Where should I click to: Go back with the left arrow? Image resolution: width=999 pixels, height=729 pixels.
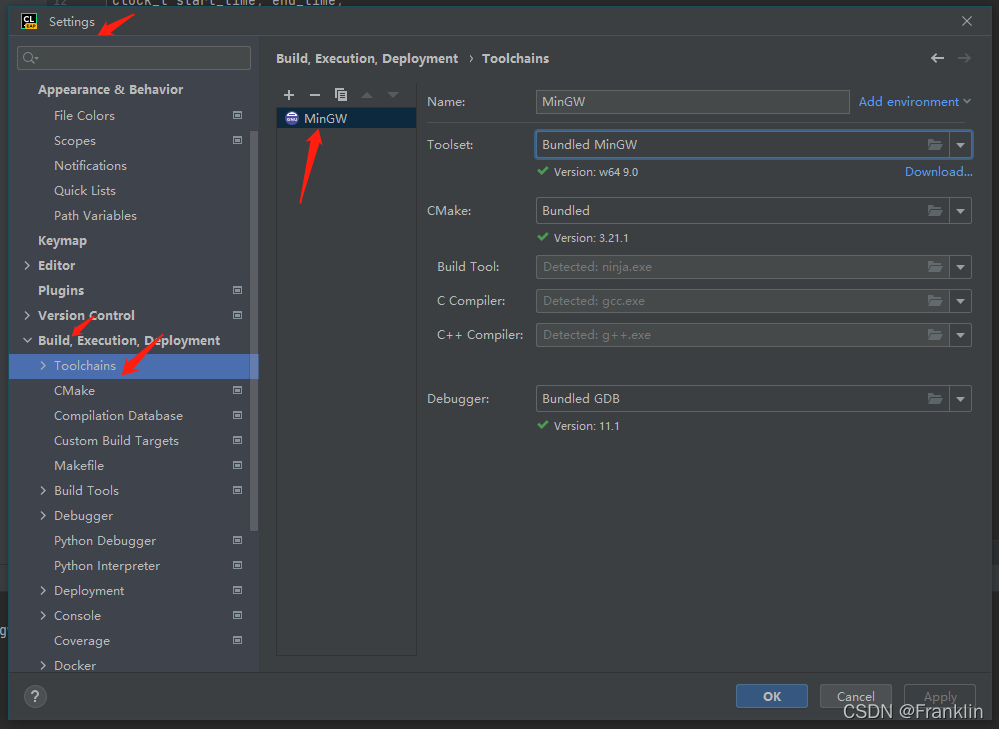(937, 58)
